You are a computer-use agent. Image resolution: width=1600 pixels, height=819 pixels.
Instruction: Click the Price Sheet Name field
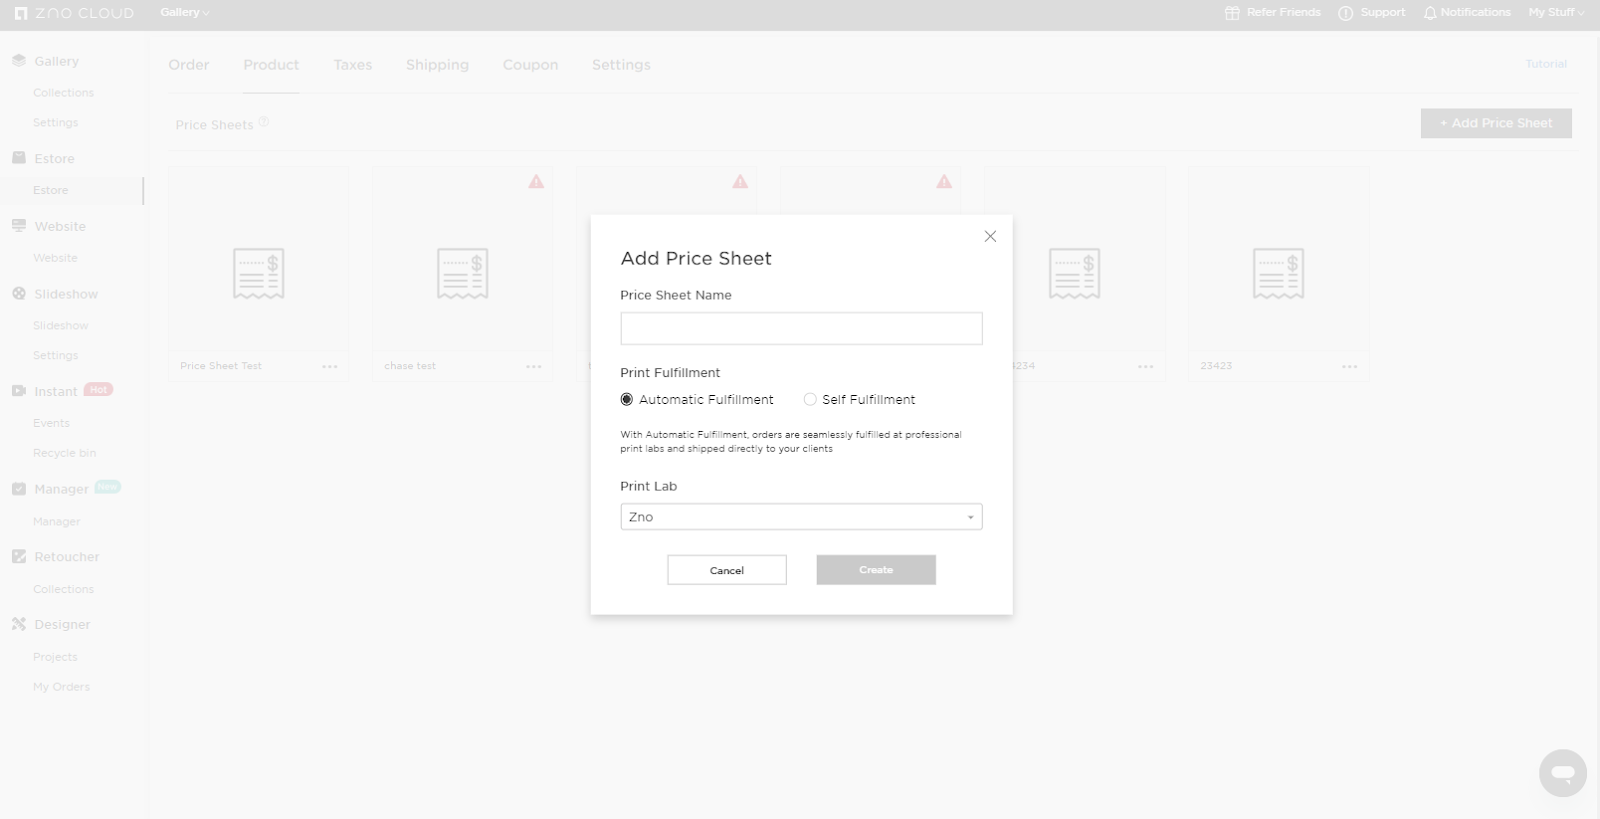point(801,329)
